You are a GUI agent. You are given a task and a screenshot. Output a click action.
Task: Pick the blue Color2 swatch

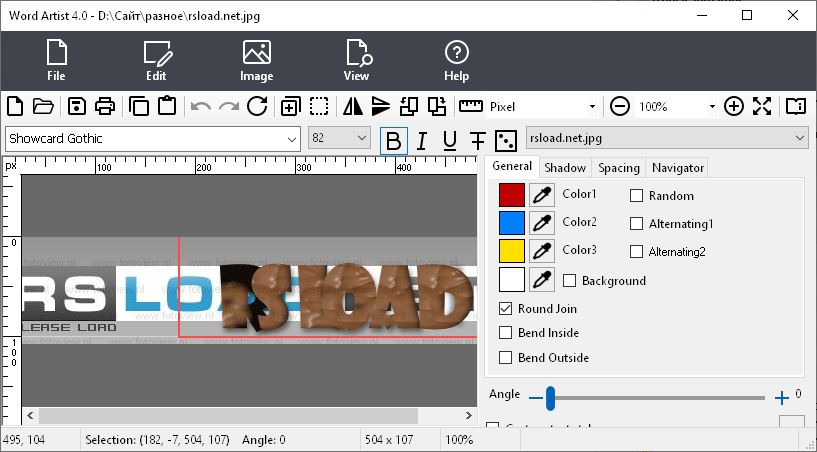(512, 223)
